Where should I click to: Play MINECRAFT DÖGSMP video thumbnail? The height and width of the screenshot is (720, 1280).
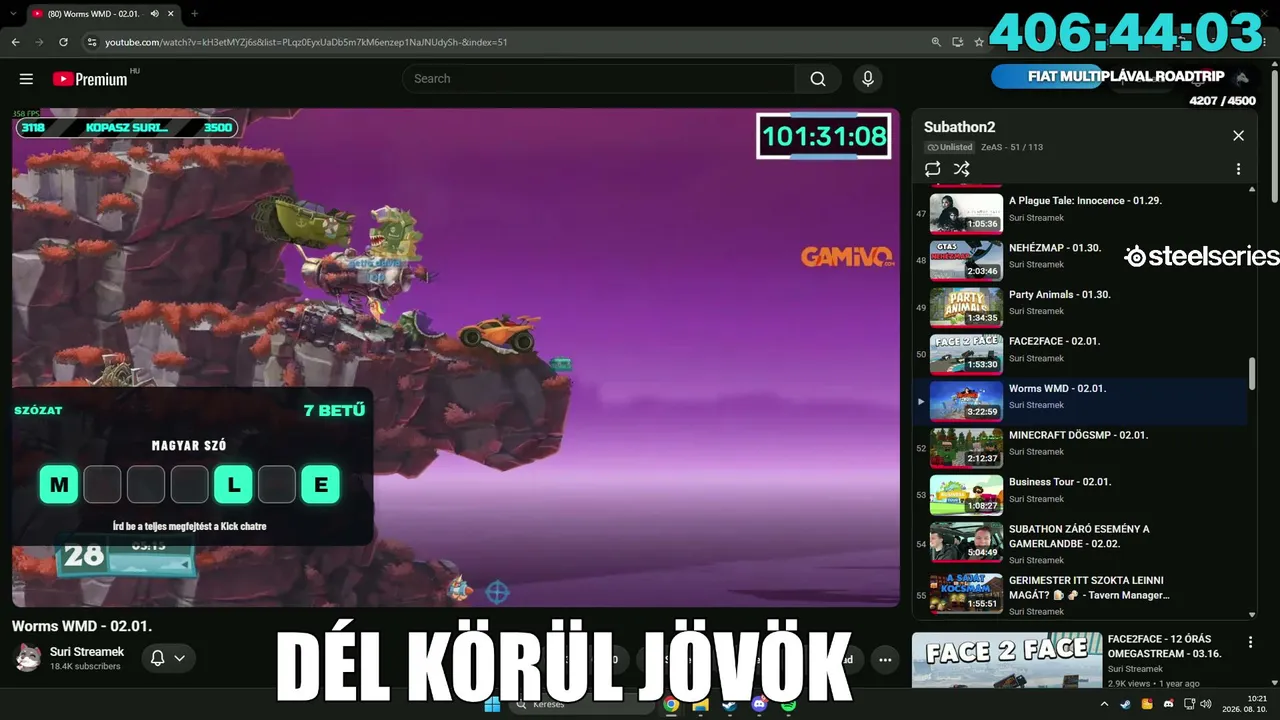click(966, 448)
